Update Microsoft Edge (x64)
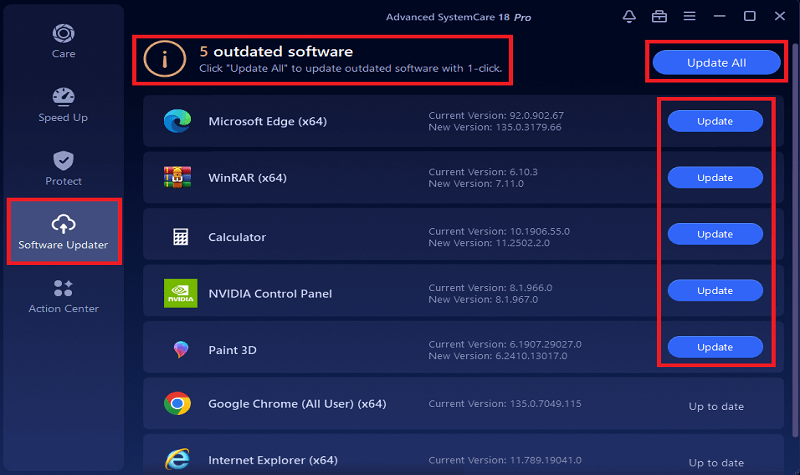 [715, 121]
